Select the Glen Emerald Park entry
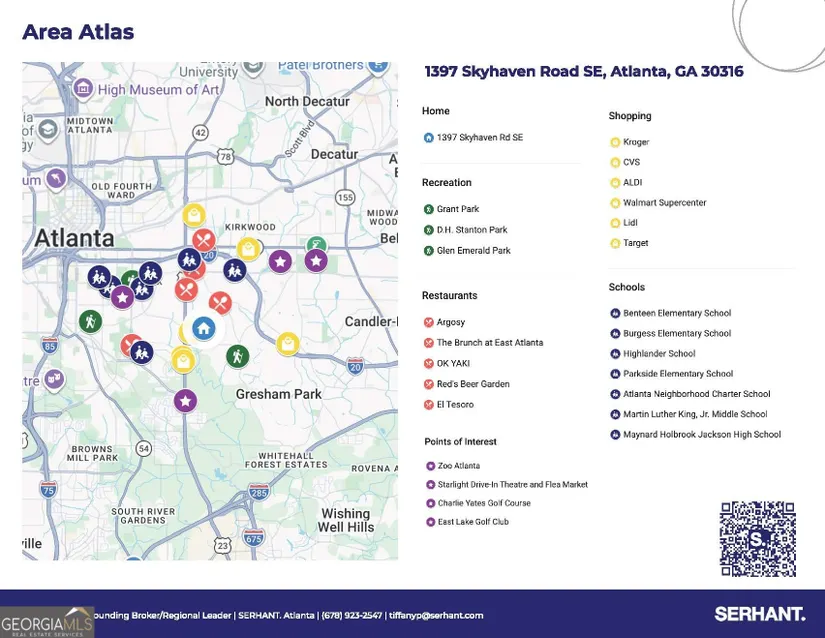The width and height of the screenshot is (825, 638). click(x=467, y=250)
